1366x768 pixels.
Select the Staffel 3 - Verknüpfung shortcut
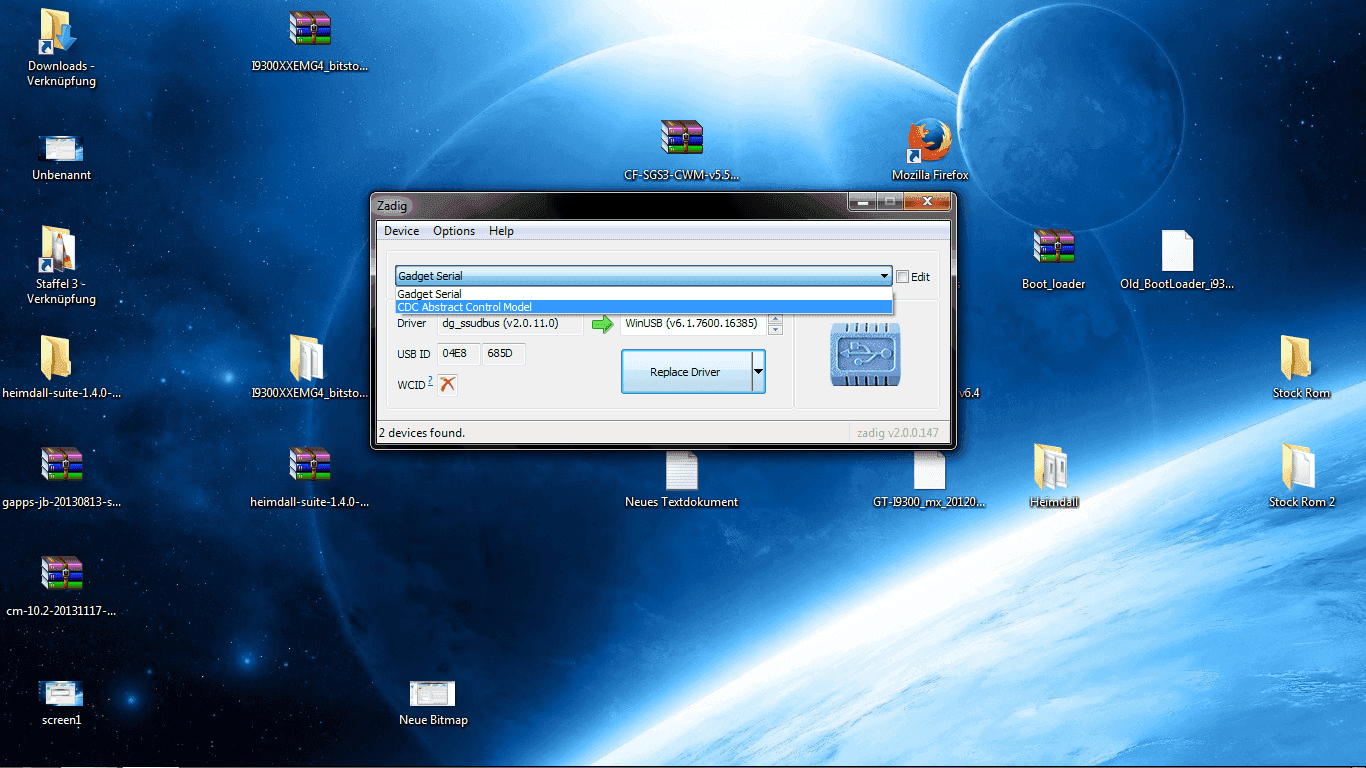[x=61, y=266]
